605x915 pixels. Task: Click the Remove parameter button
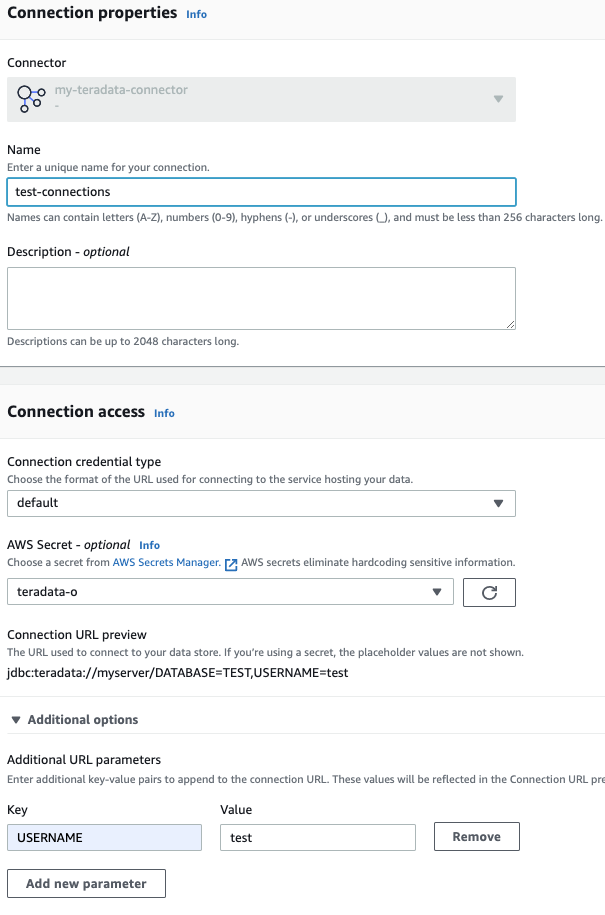click(x=476, y=837)
